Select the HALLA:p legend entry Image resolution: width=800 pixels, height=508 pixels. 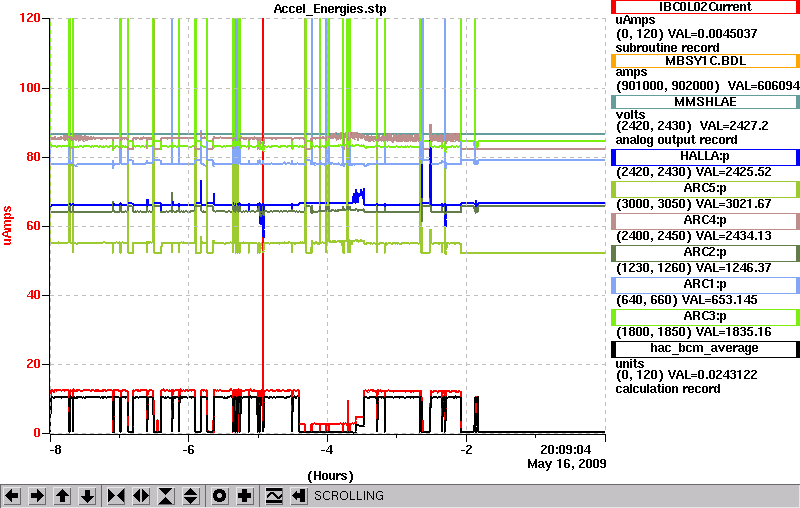pyautogui.click(x=705, y=157)
